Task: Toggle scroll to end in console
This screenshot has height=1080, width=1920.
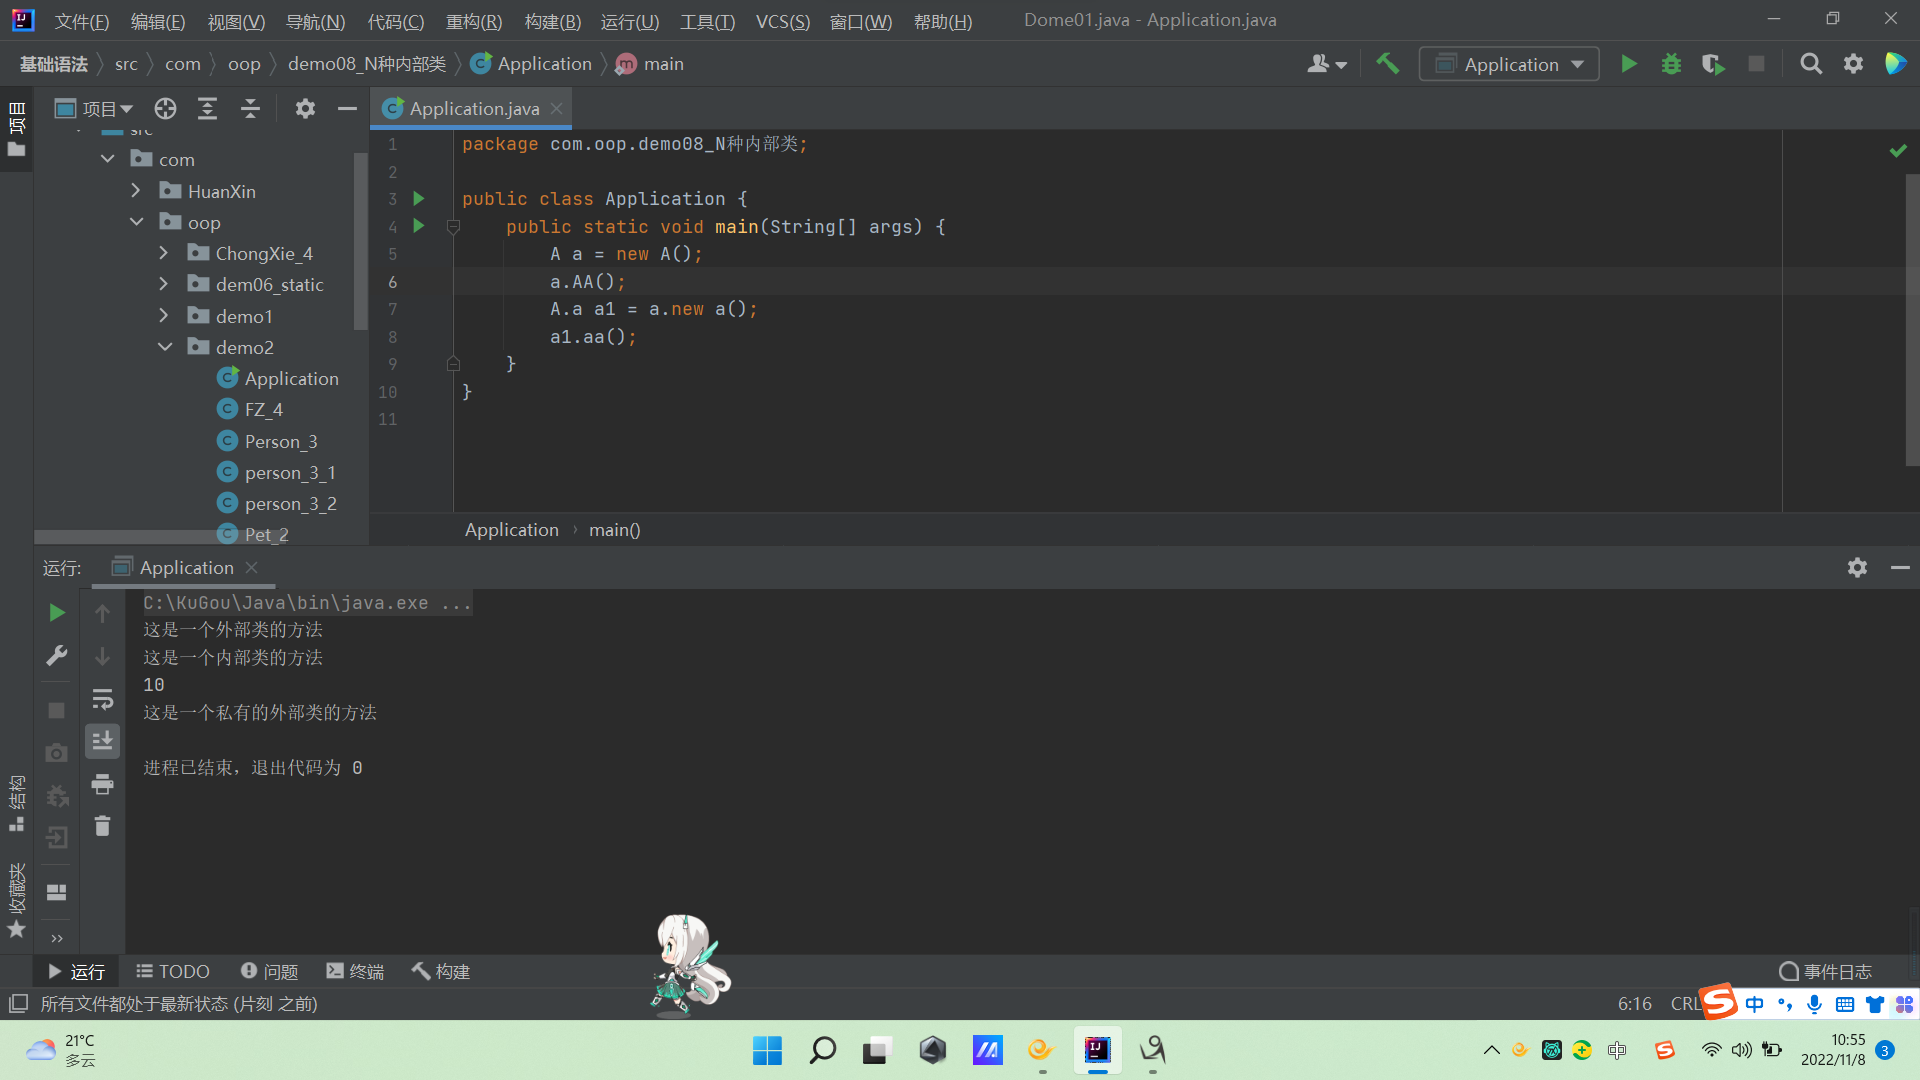Action: pyautogui.click(x=102, y=741)
